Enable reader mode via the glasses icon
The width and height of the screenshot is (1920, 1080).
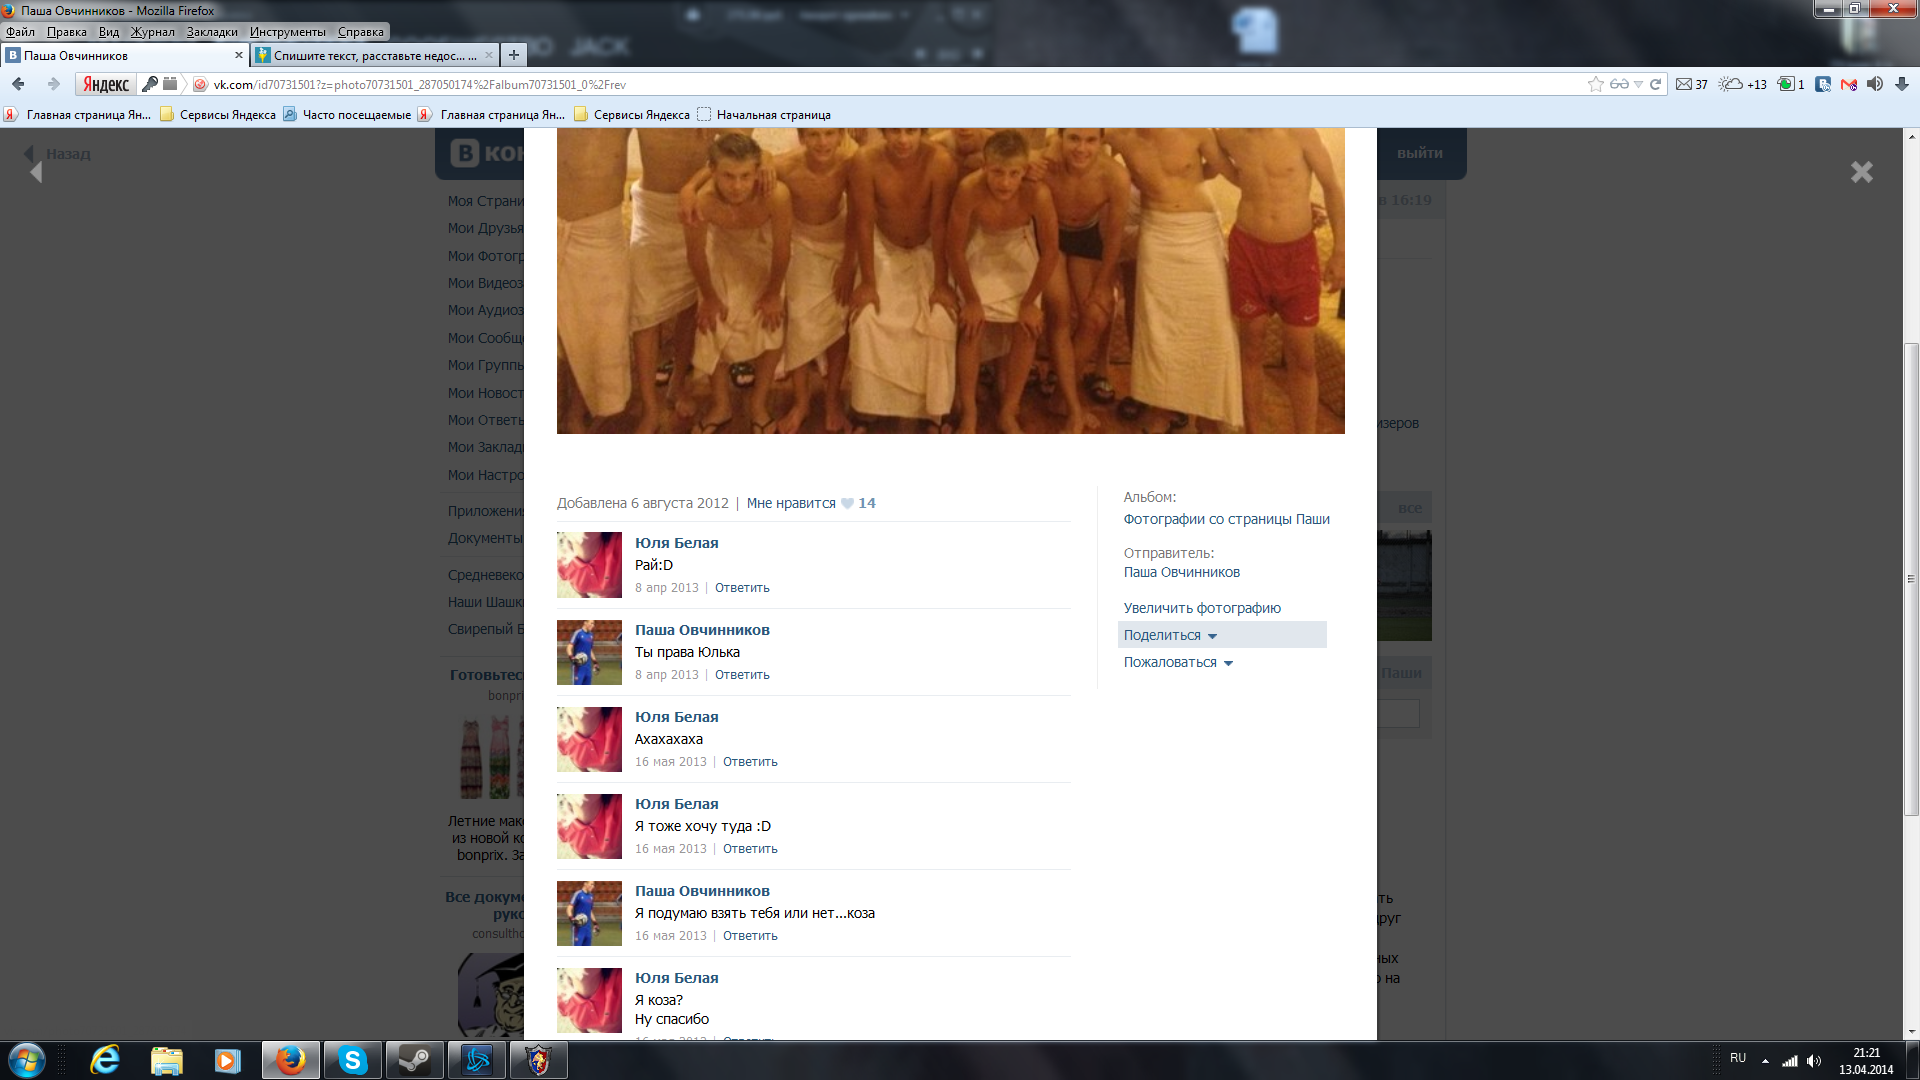[x=1619, y=84]
